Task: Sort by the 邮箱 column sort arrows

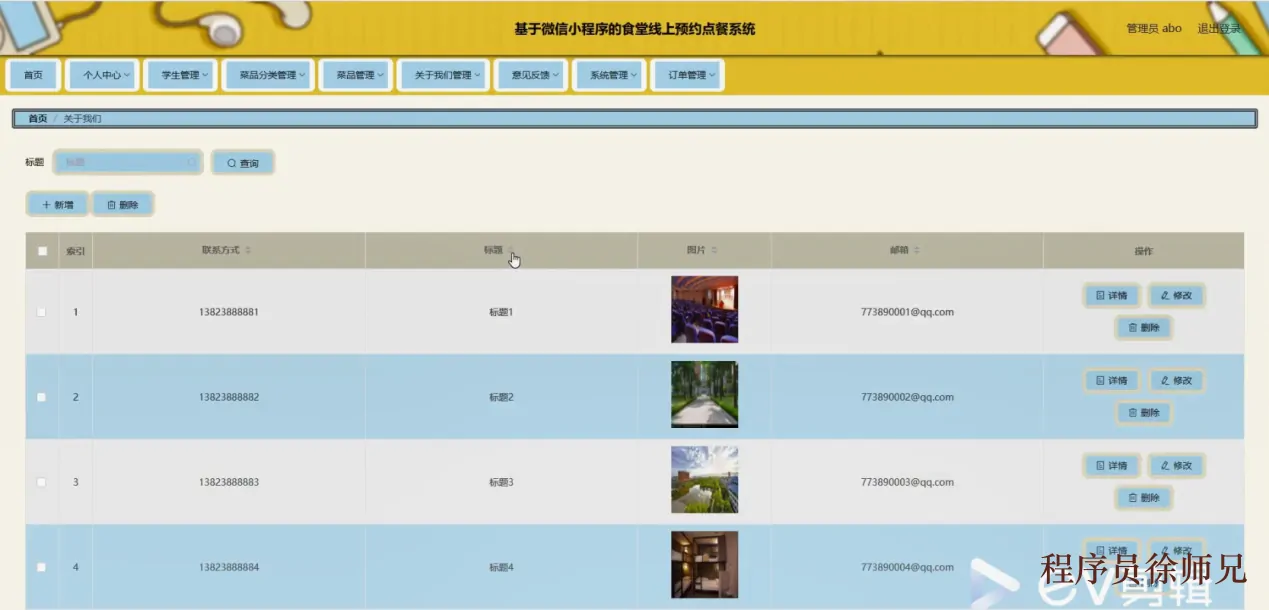Action: coord(916,250)
